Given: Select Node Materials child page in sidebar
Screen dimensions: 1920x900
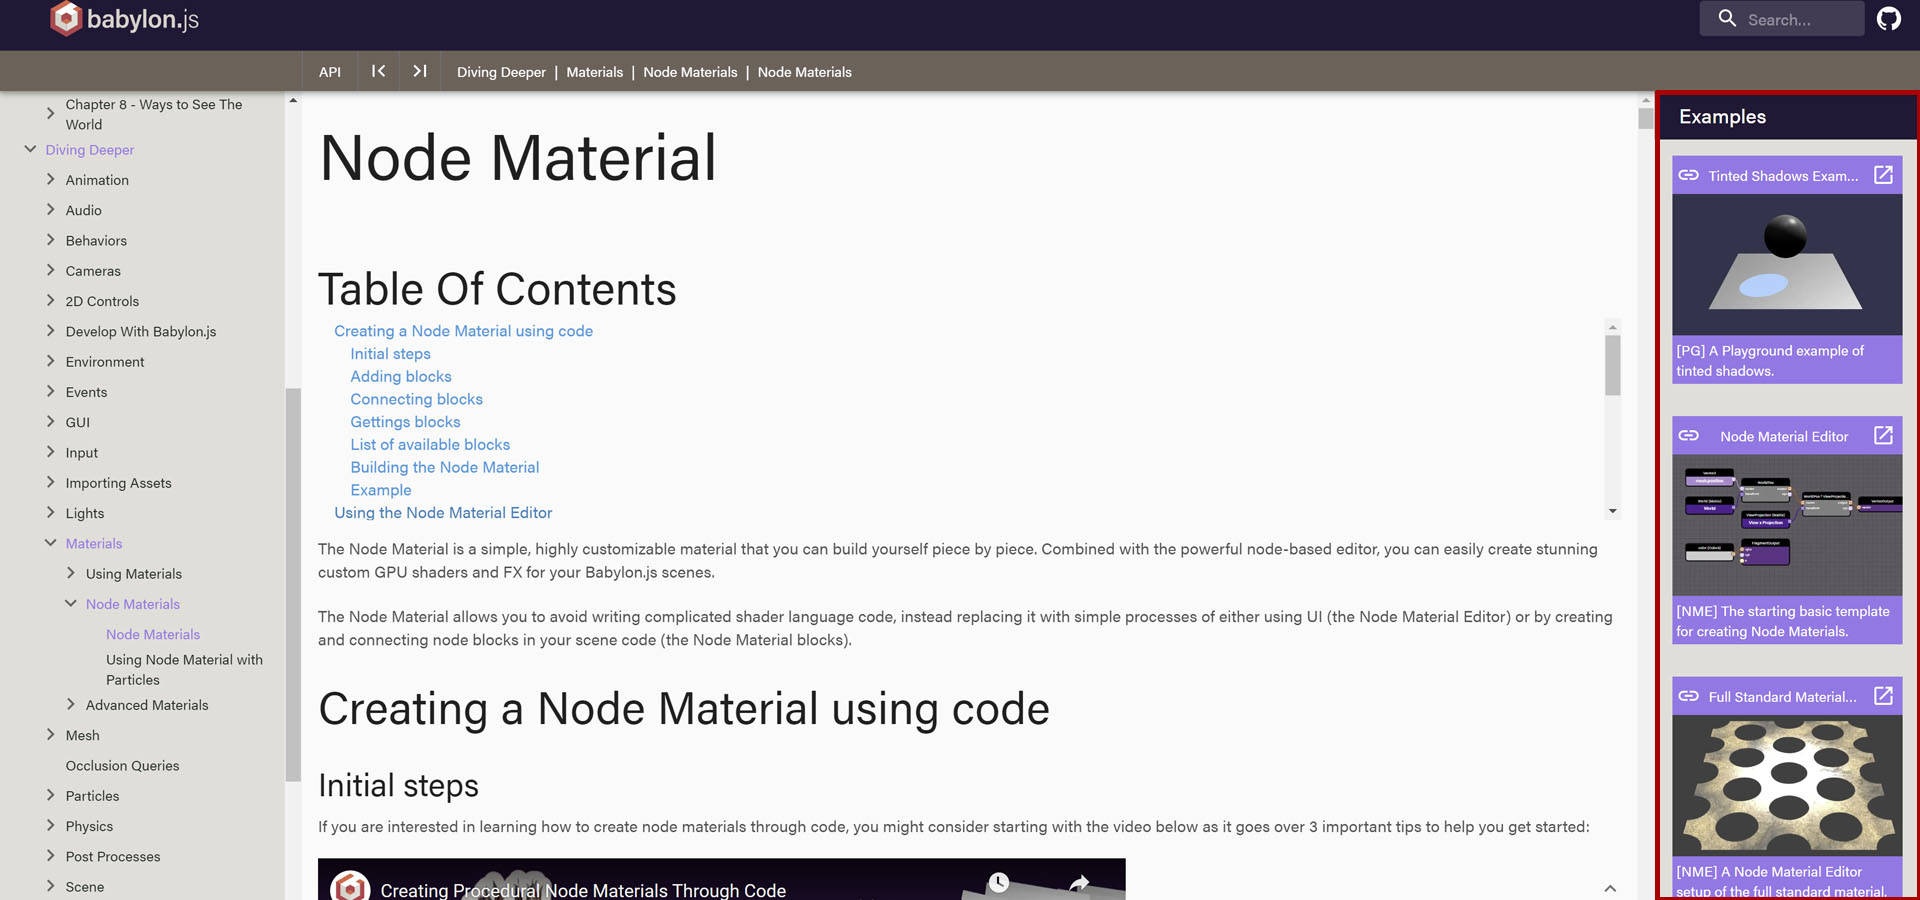Looking at the screenshot, I should [153, 634].
